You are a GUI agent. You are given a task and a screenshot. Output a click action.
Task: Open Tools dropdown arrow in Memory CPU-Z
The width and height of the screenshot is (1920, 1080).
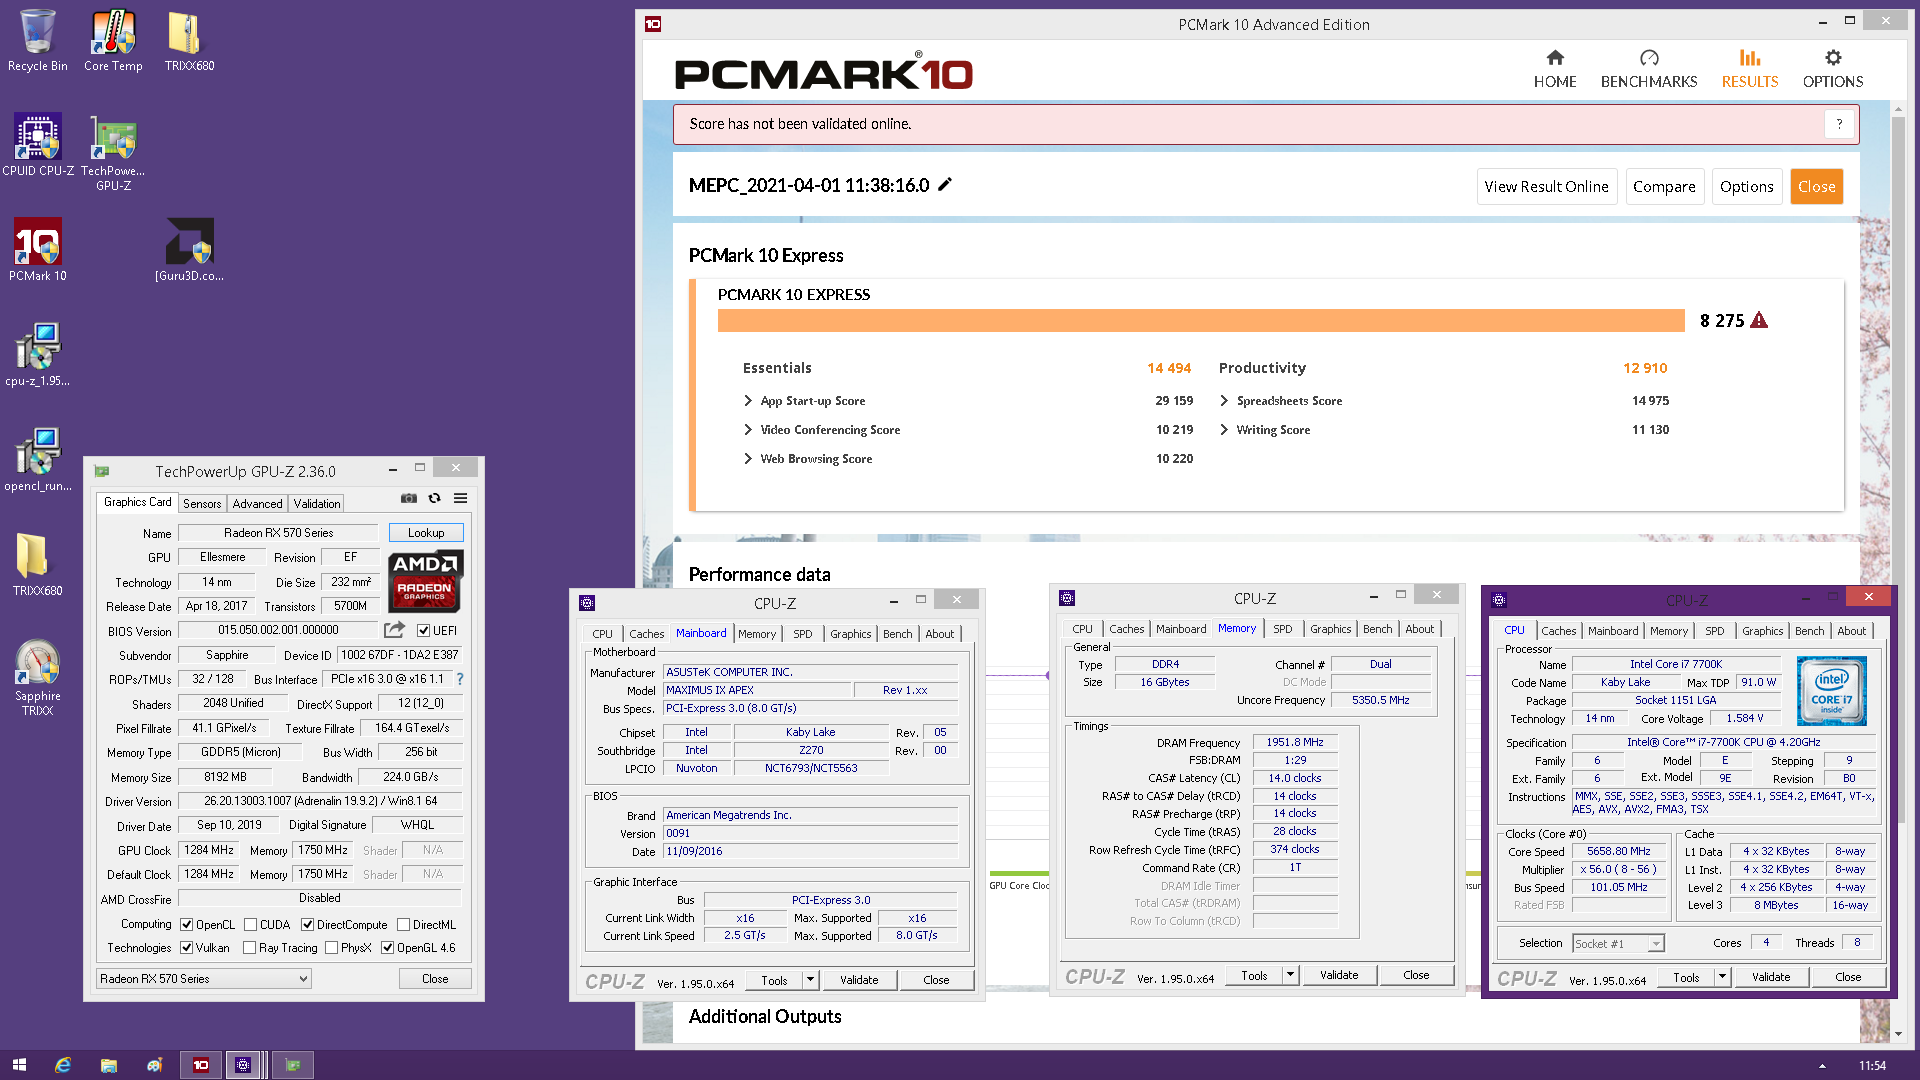pyautogui.click(x=1291, y=975)
